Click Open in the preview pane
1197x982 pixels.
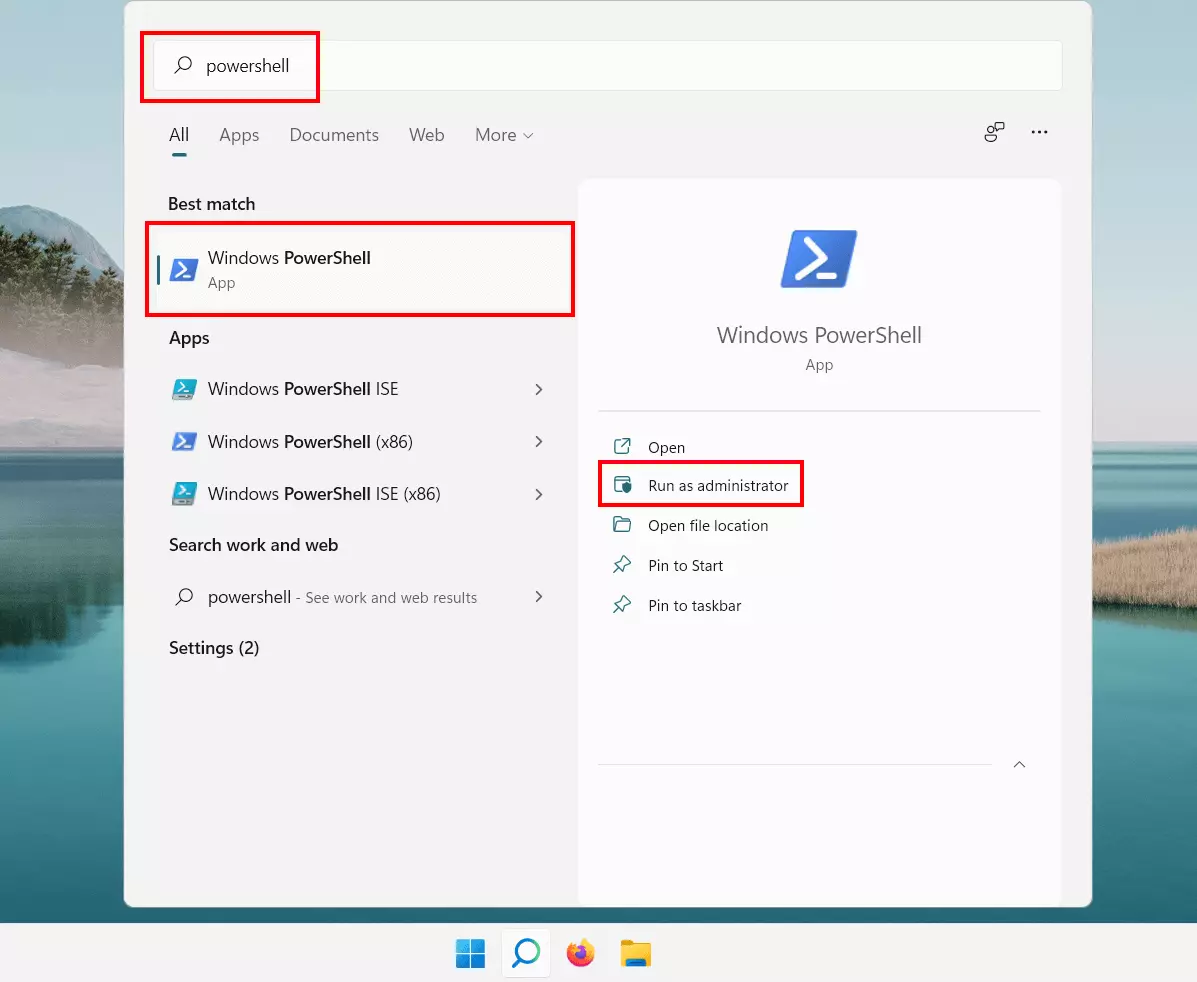666,447
